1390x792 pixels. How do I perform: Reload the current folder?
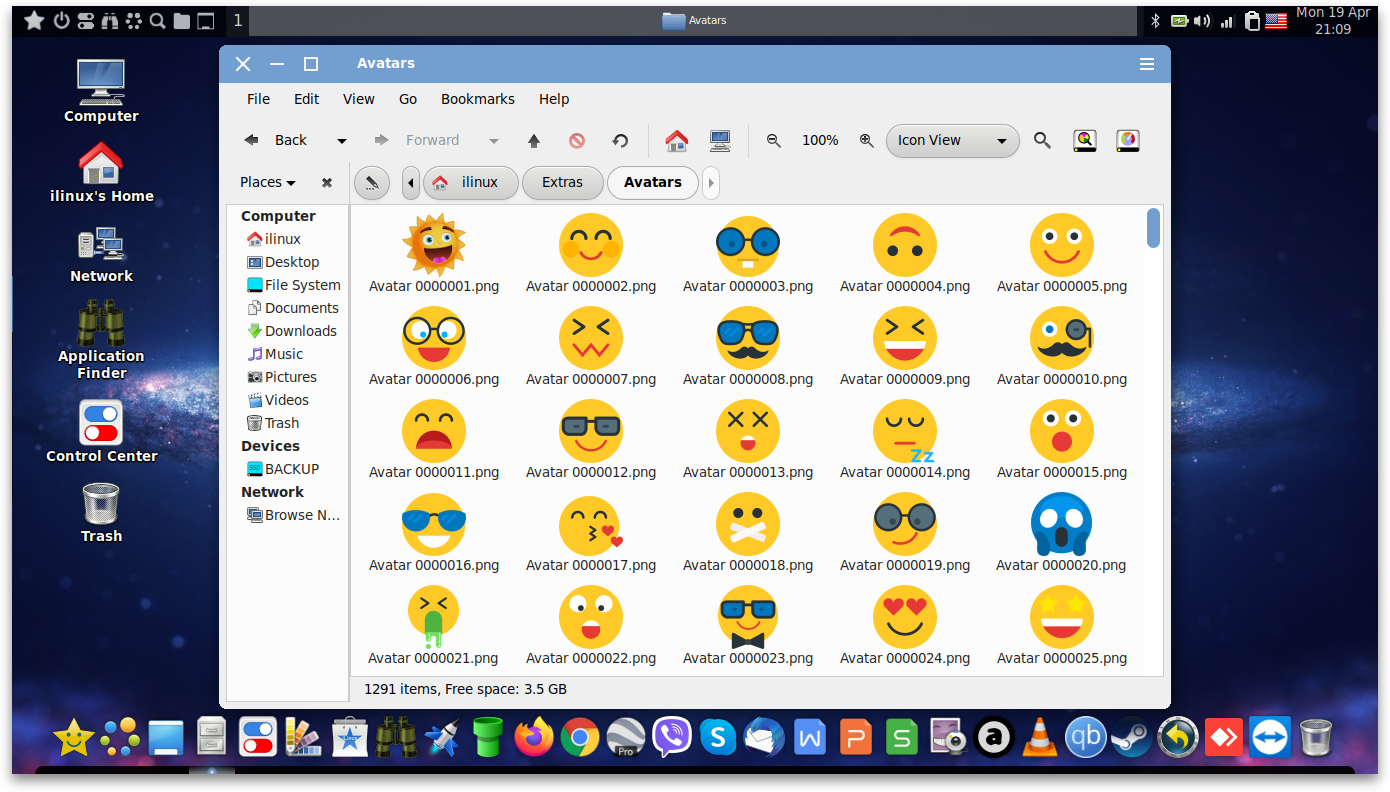(x=620, y=141)
